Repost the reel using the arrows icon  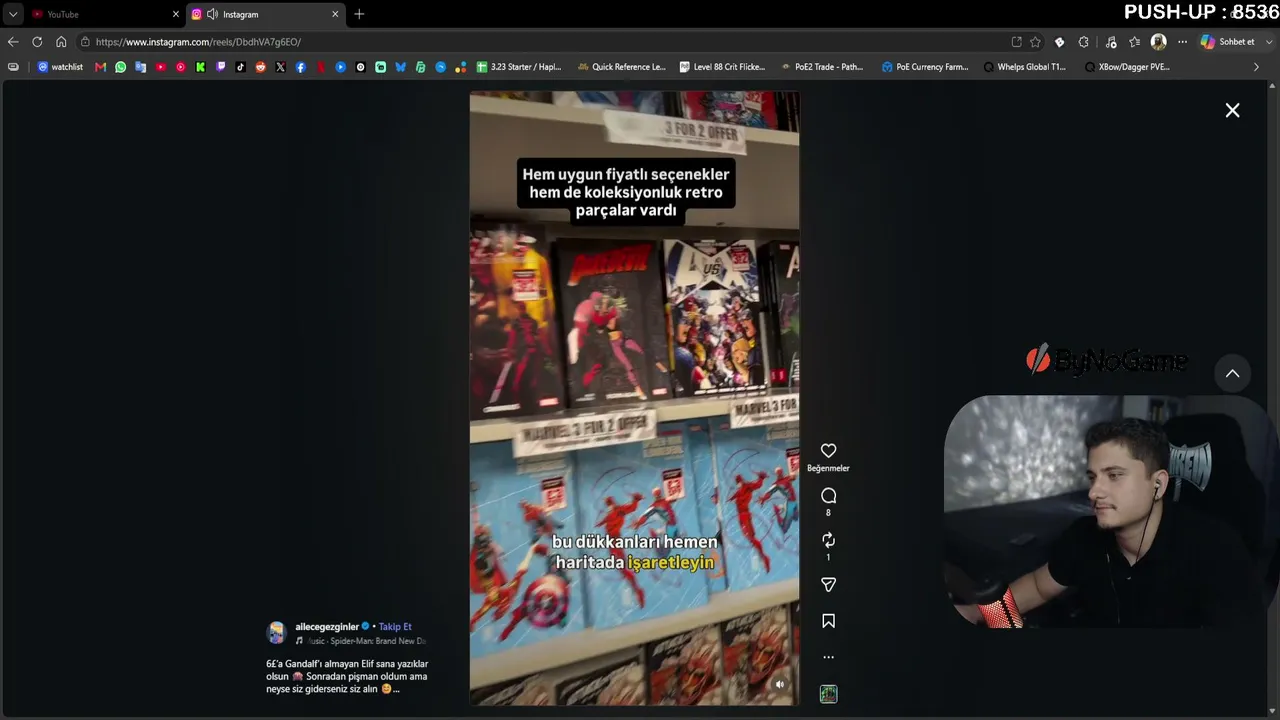(828, 540)
